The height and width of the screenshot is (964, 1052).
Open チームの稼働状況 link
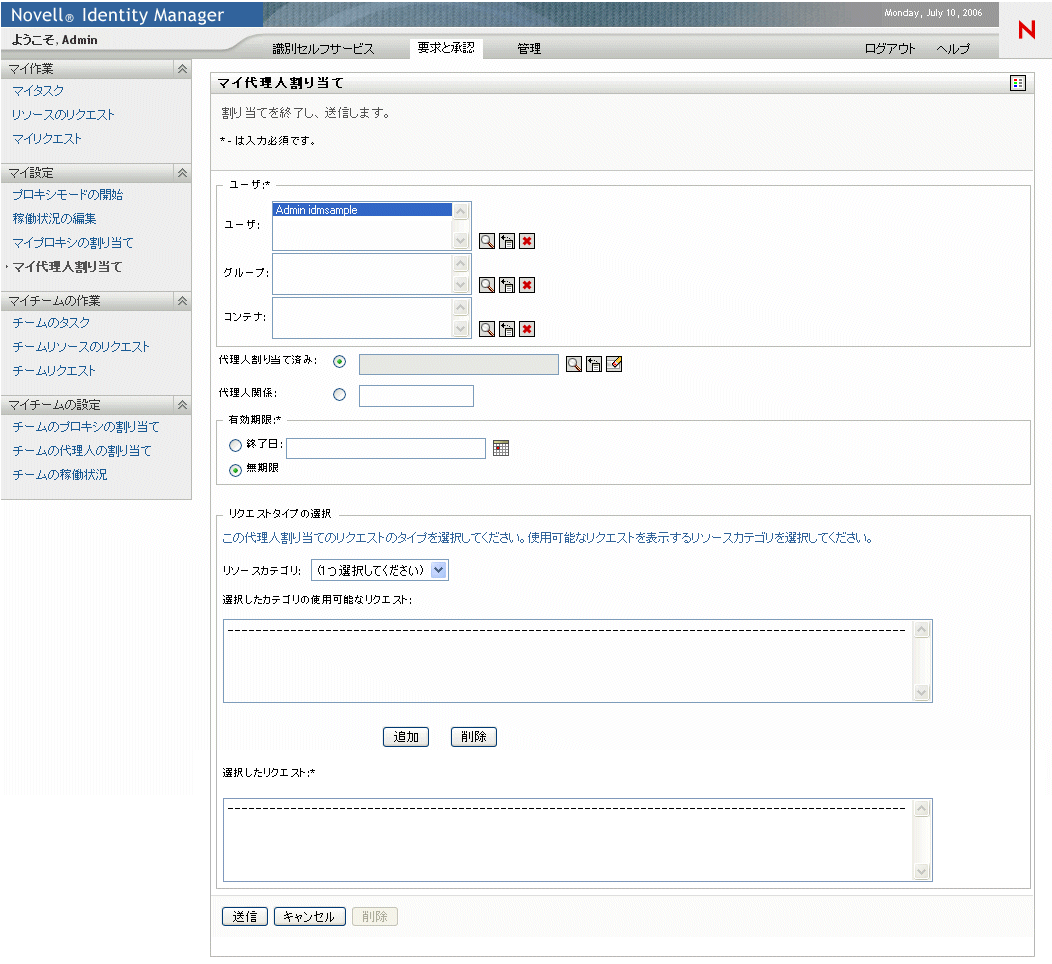[x=60, y=475]
